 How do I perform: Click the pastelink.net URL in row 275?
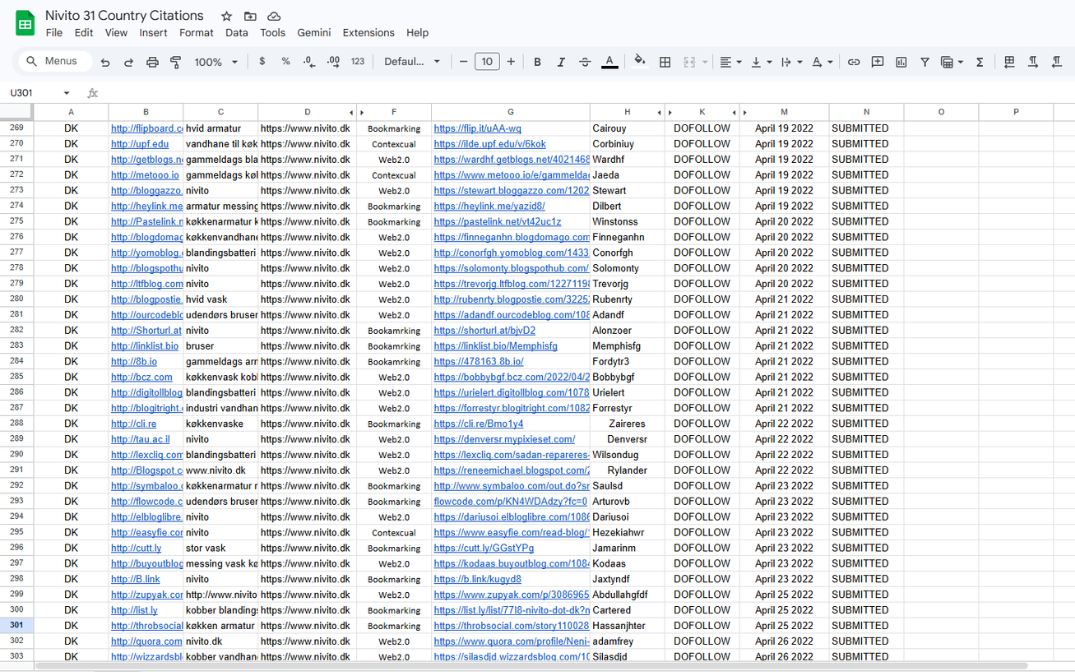click(x=497, y=222)
